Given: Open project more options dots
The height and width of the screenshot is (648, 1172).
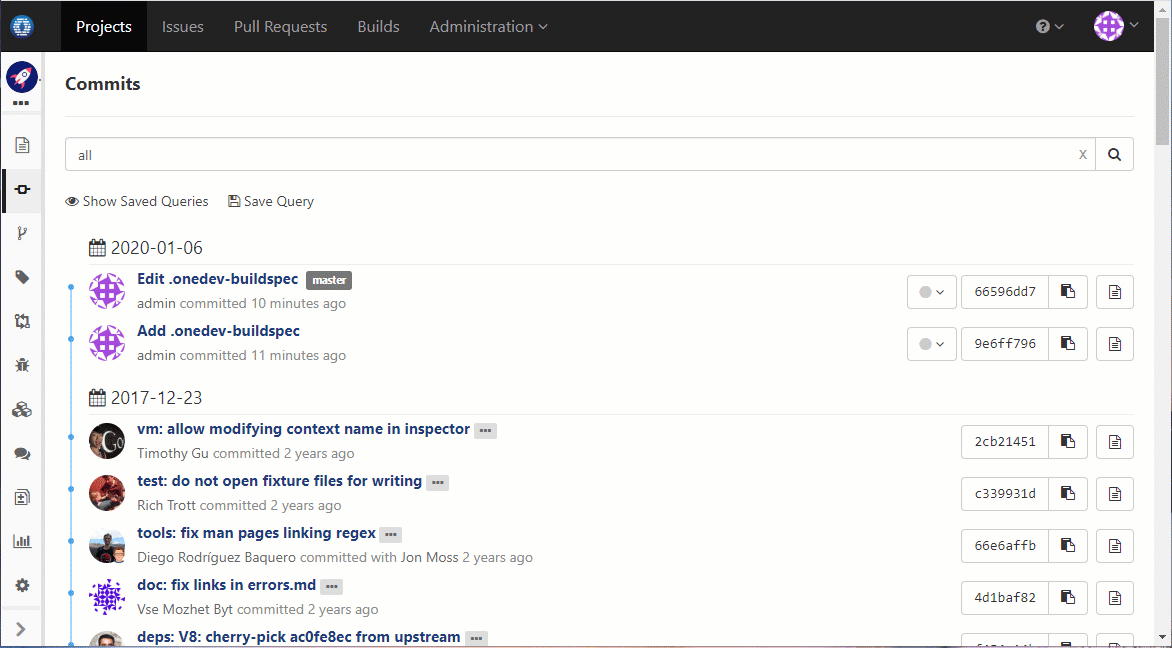Looking at the screenshot, I should [x=21, y=103].
